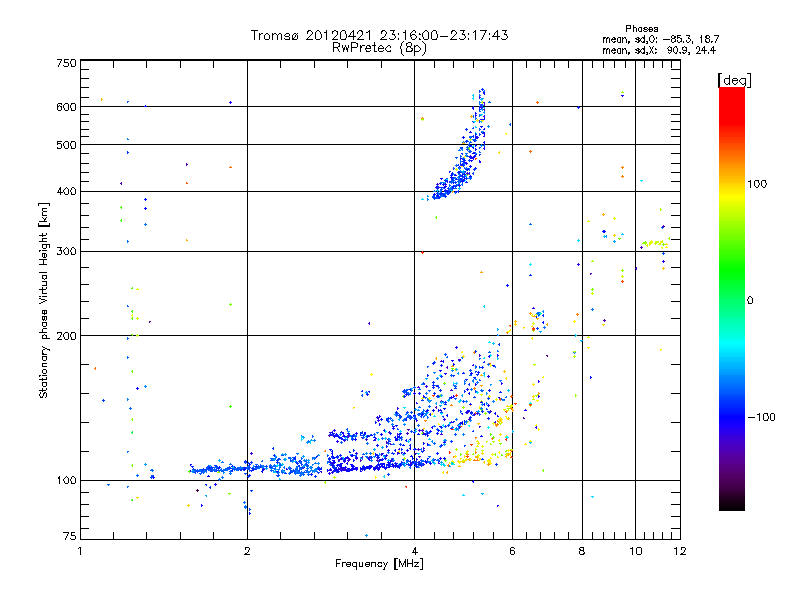Viewport: 800px width, 600px height.
Task: Click the '2' x-axis tick label
Action: [247, 551]
